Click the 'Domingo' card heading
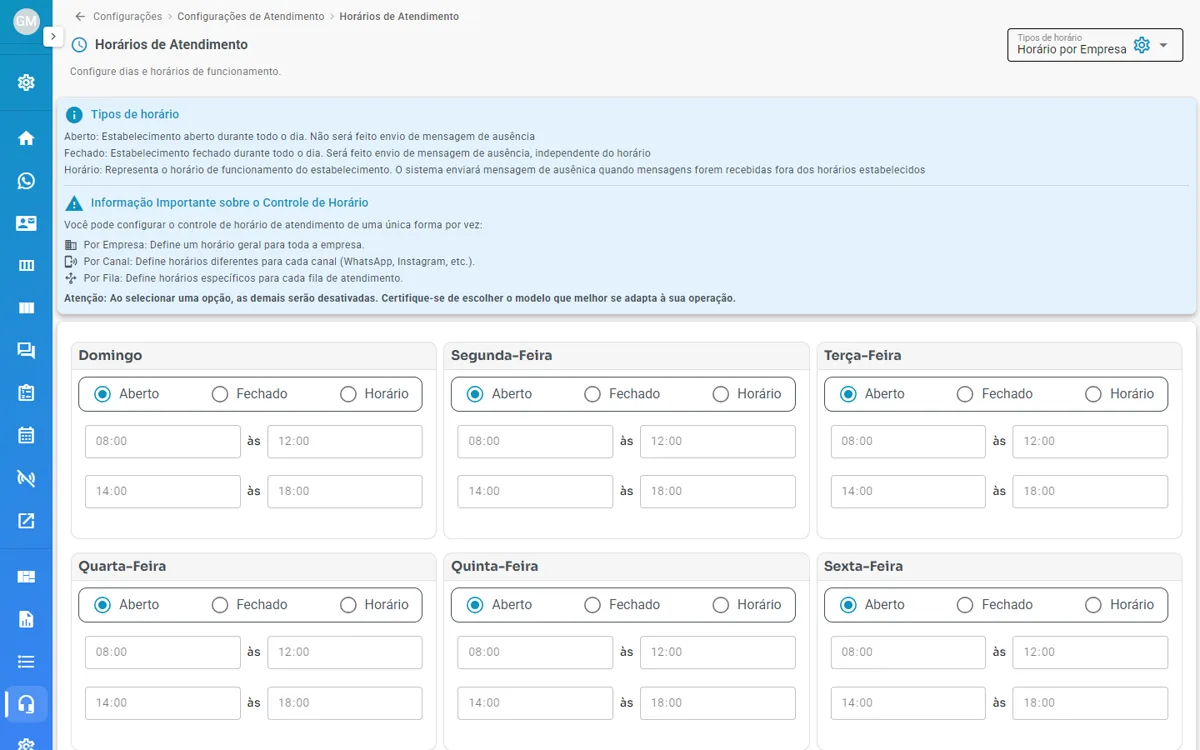 click(110, 355)
